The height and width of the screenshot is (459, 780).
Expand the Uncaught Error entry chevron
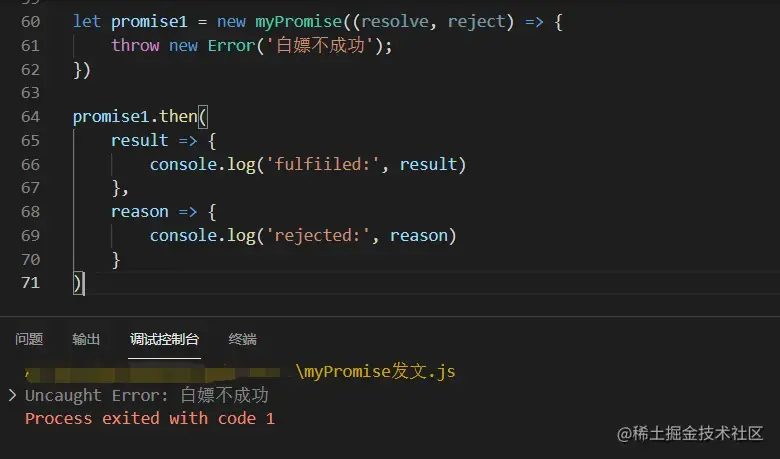coord(12,395)
